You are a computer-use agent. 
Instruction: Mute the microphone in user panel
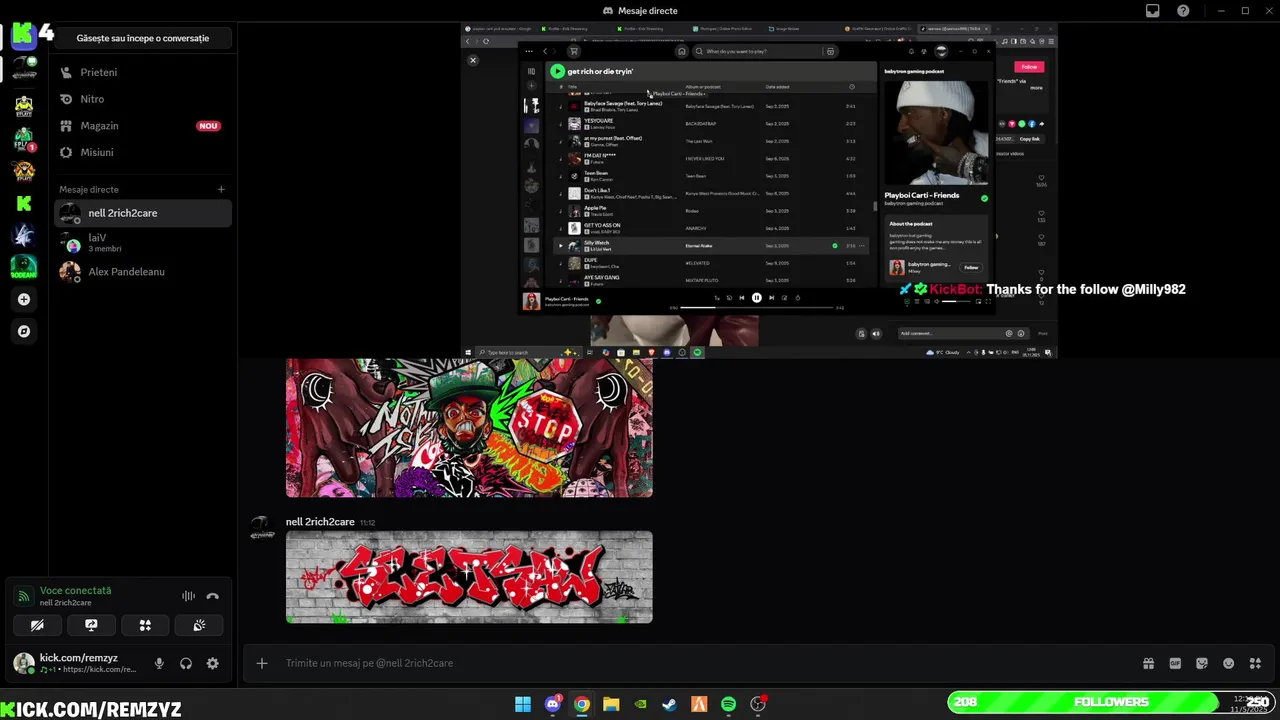159,663
